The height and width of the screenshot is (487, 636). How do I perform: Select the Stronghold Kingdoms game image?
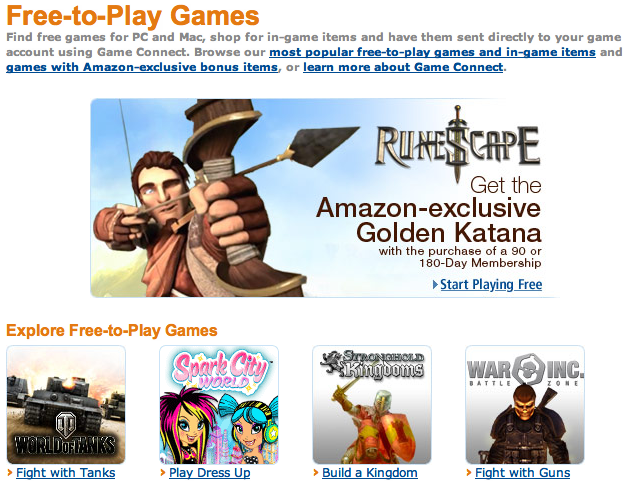372,405
